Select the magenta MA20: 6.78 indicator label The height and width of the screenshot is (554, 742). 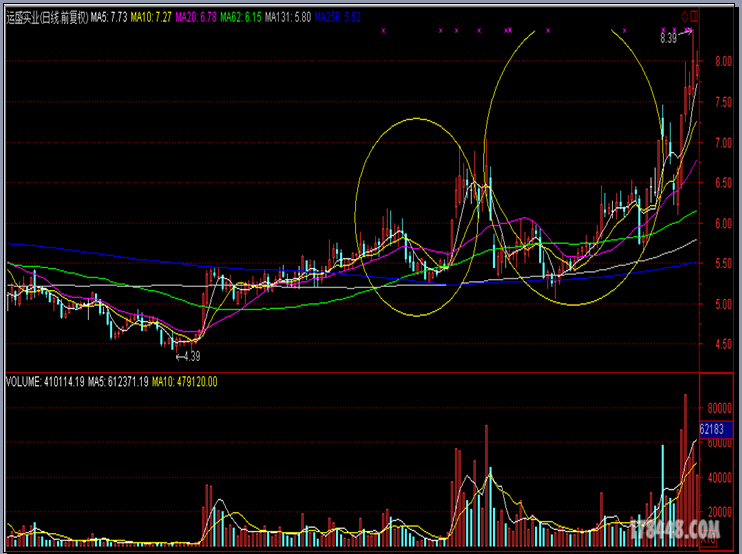(196, 18)
